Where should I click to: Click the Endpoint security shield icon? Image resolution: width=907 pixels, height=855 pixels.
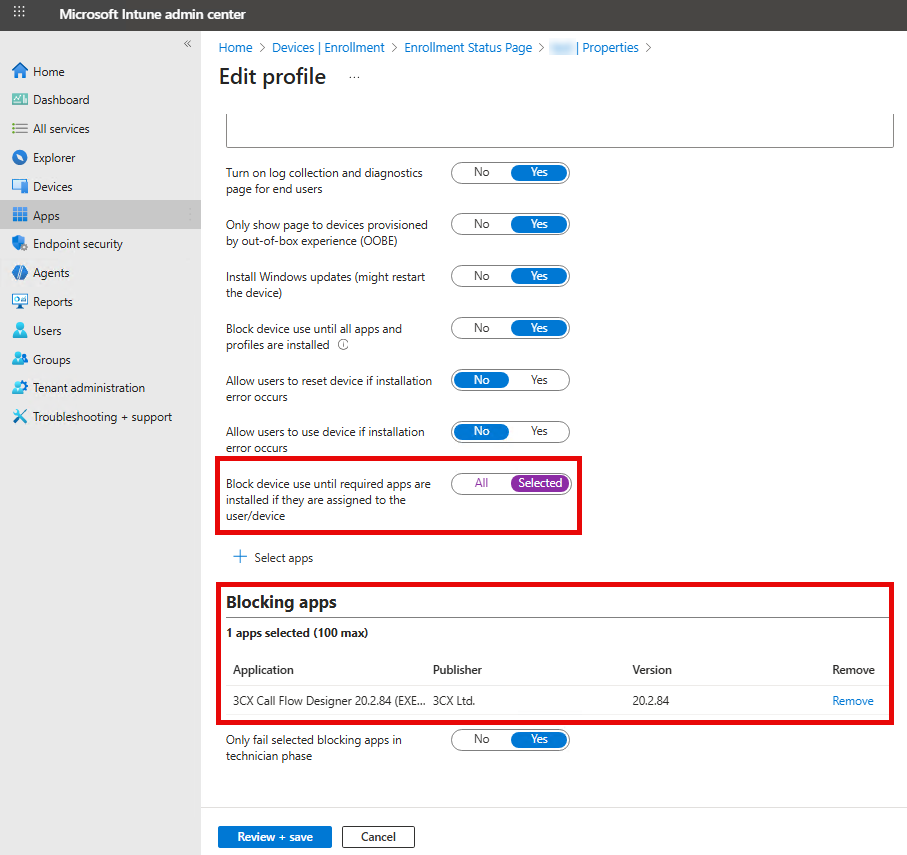pyautogui.click(x=19, y=244)
